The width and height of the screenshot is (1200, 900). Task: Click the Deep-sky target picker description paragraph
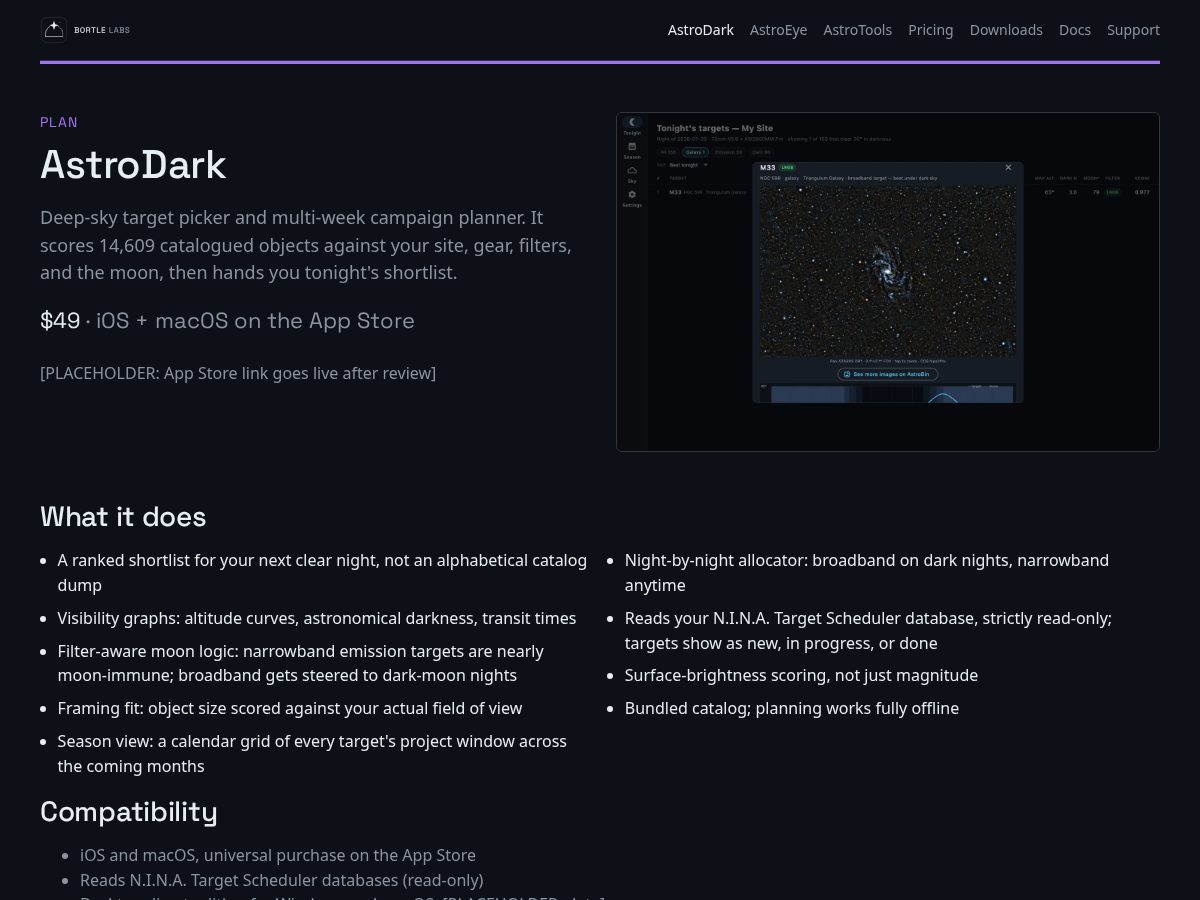click(x=306, y=245)
